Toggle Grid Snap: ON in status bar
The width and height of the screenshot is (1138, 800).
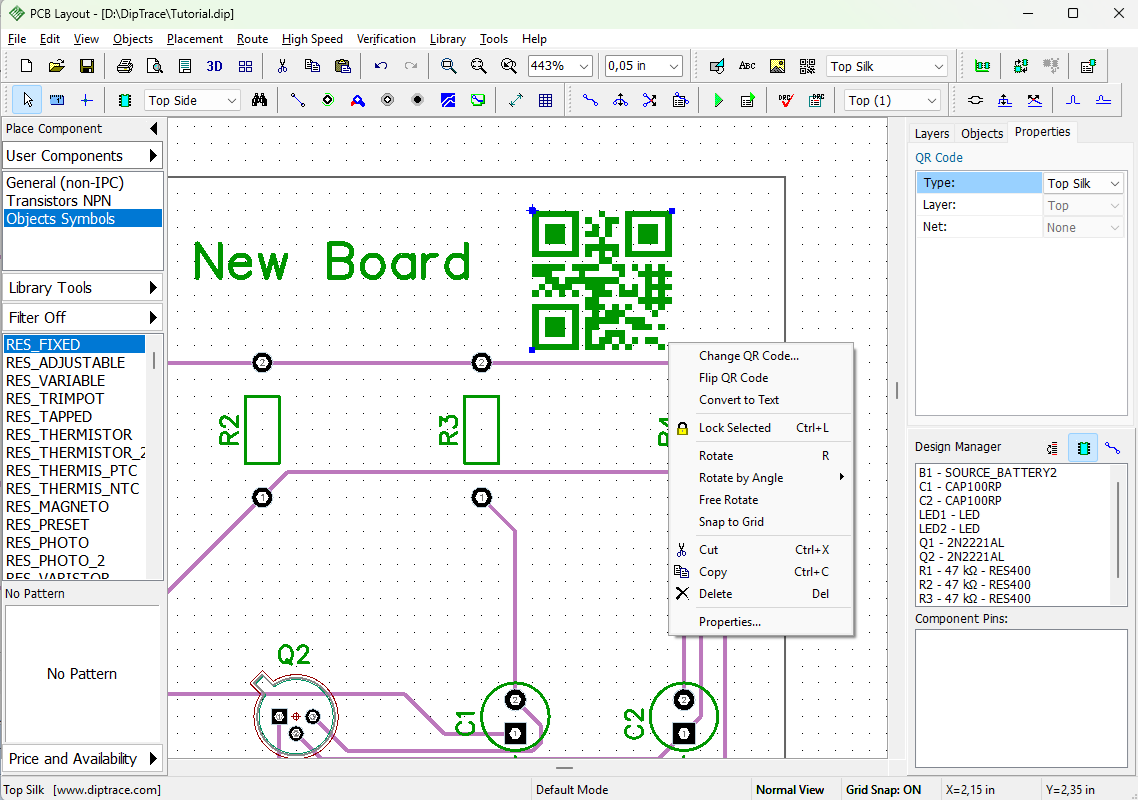883,790
